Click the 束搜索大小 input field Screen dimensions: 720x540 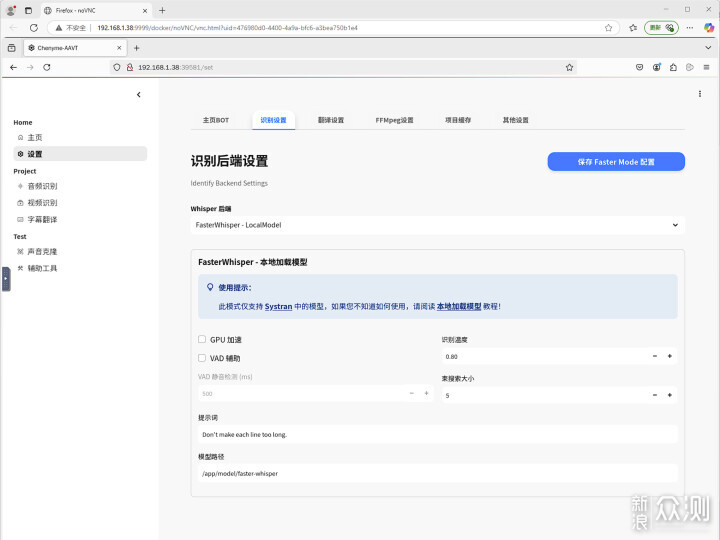(545, 395)
